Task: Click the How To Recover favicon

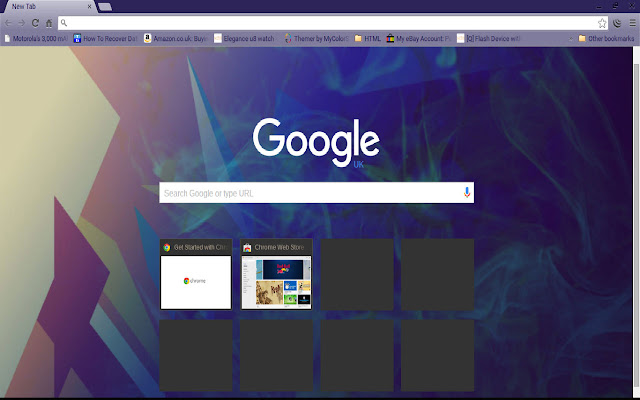Action: [77, 38]
